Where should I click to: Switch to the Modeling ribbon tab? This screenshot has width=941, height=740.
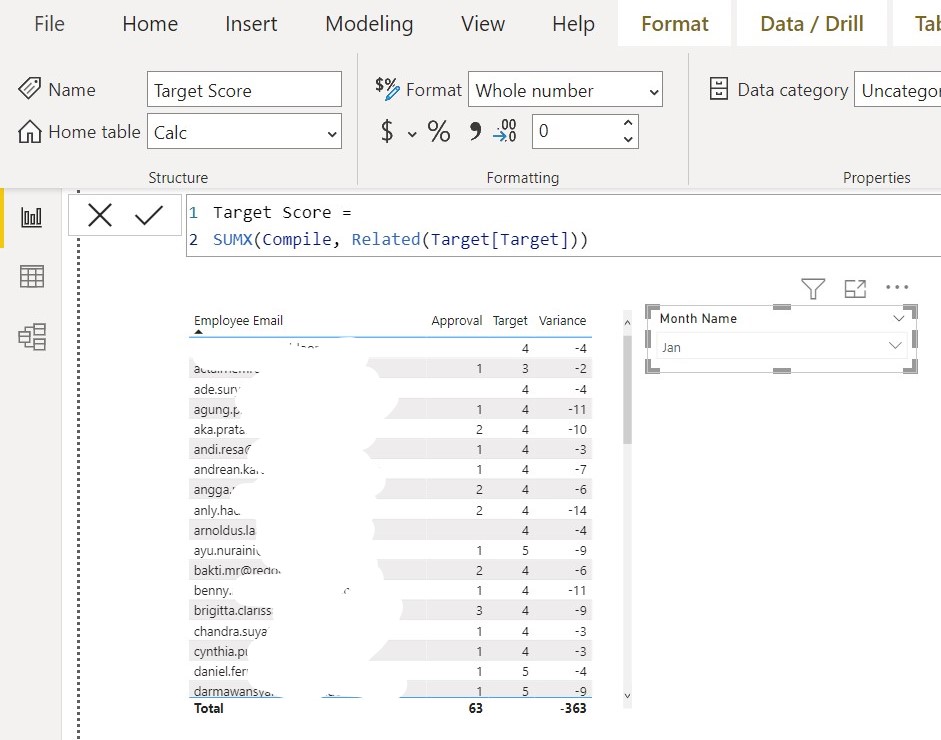click(x=369, y=23)
